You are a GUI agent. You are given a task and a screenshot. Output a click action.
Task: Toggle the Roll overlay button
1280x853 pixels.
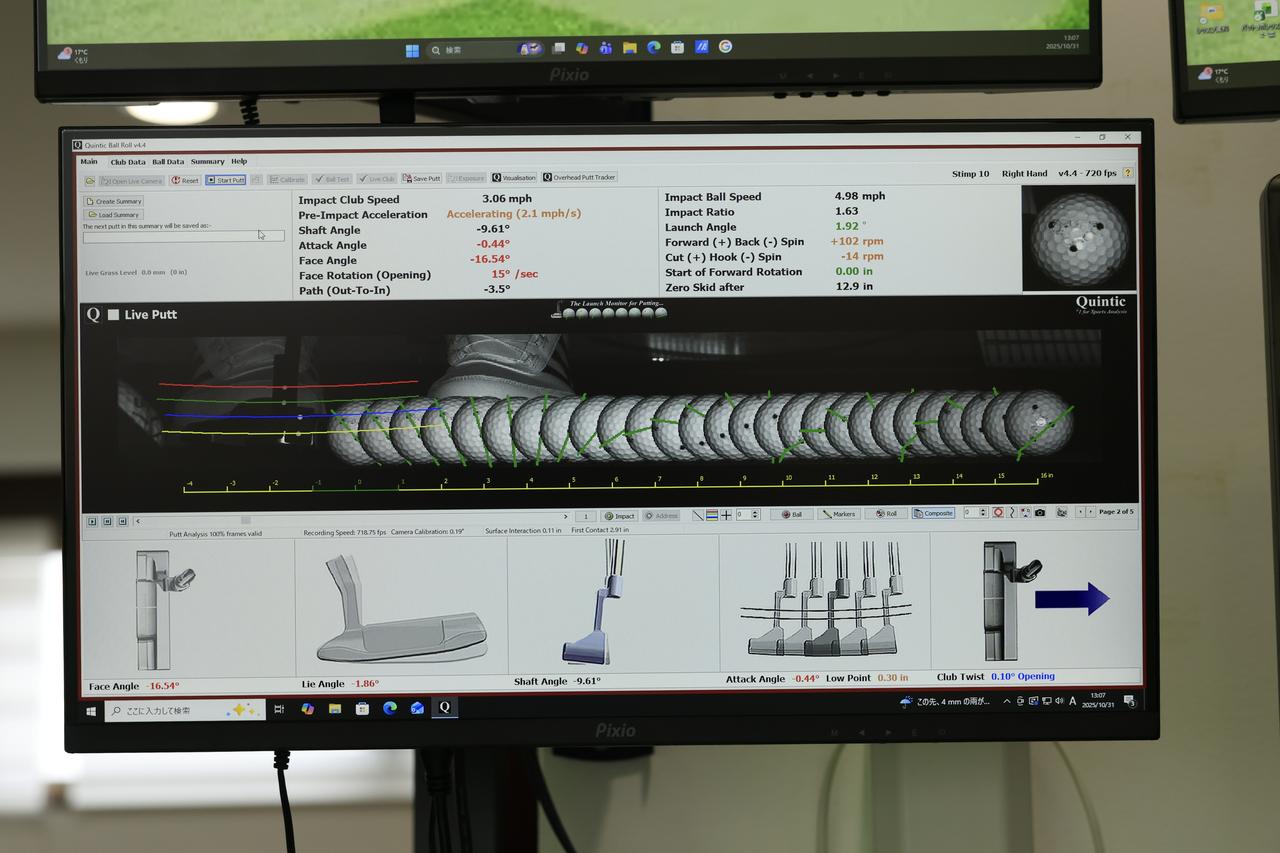point(886,514)
